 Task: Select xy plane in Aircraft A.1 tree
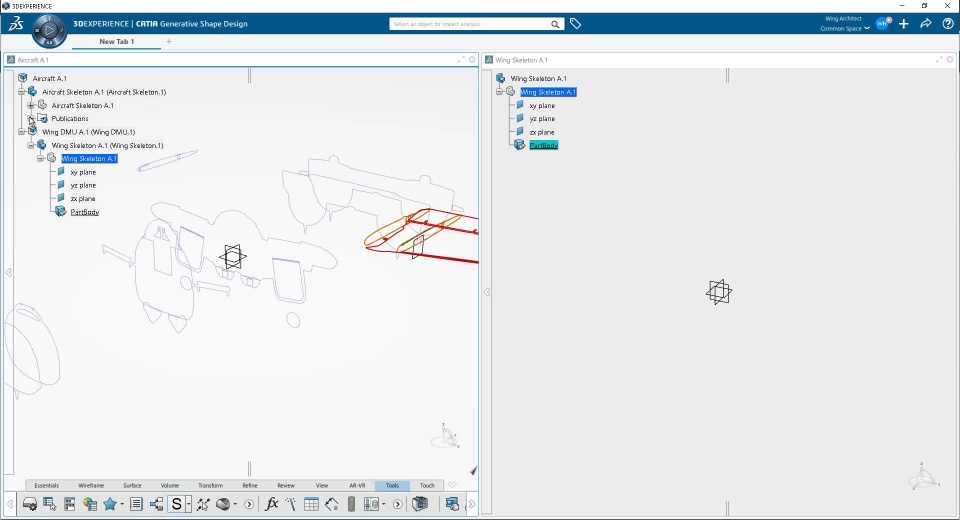tap(83, 172)
